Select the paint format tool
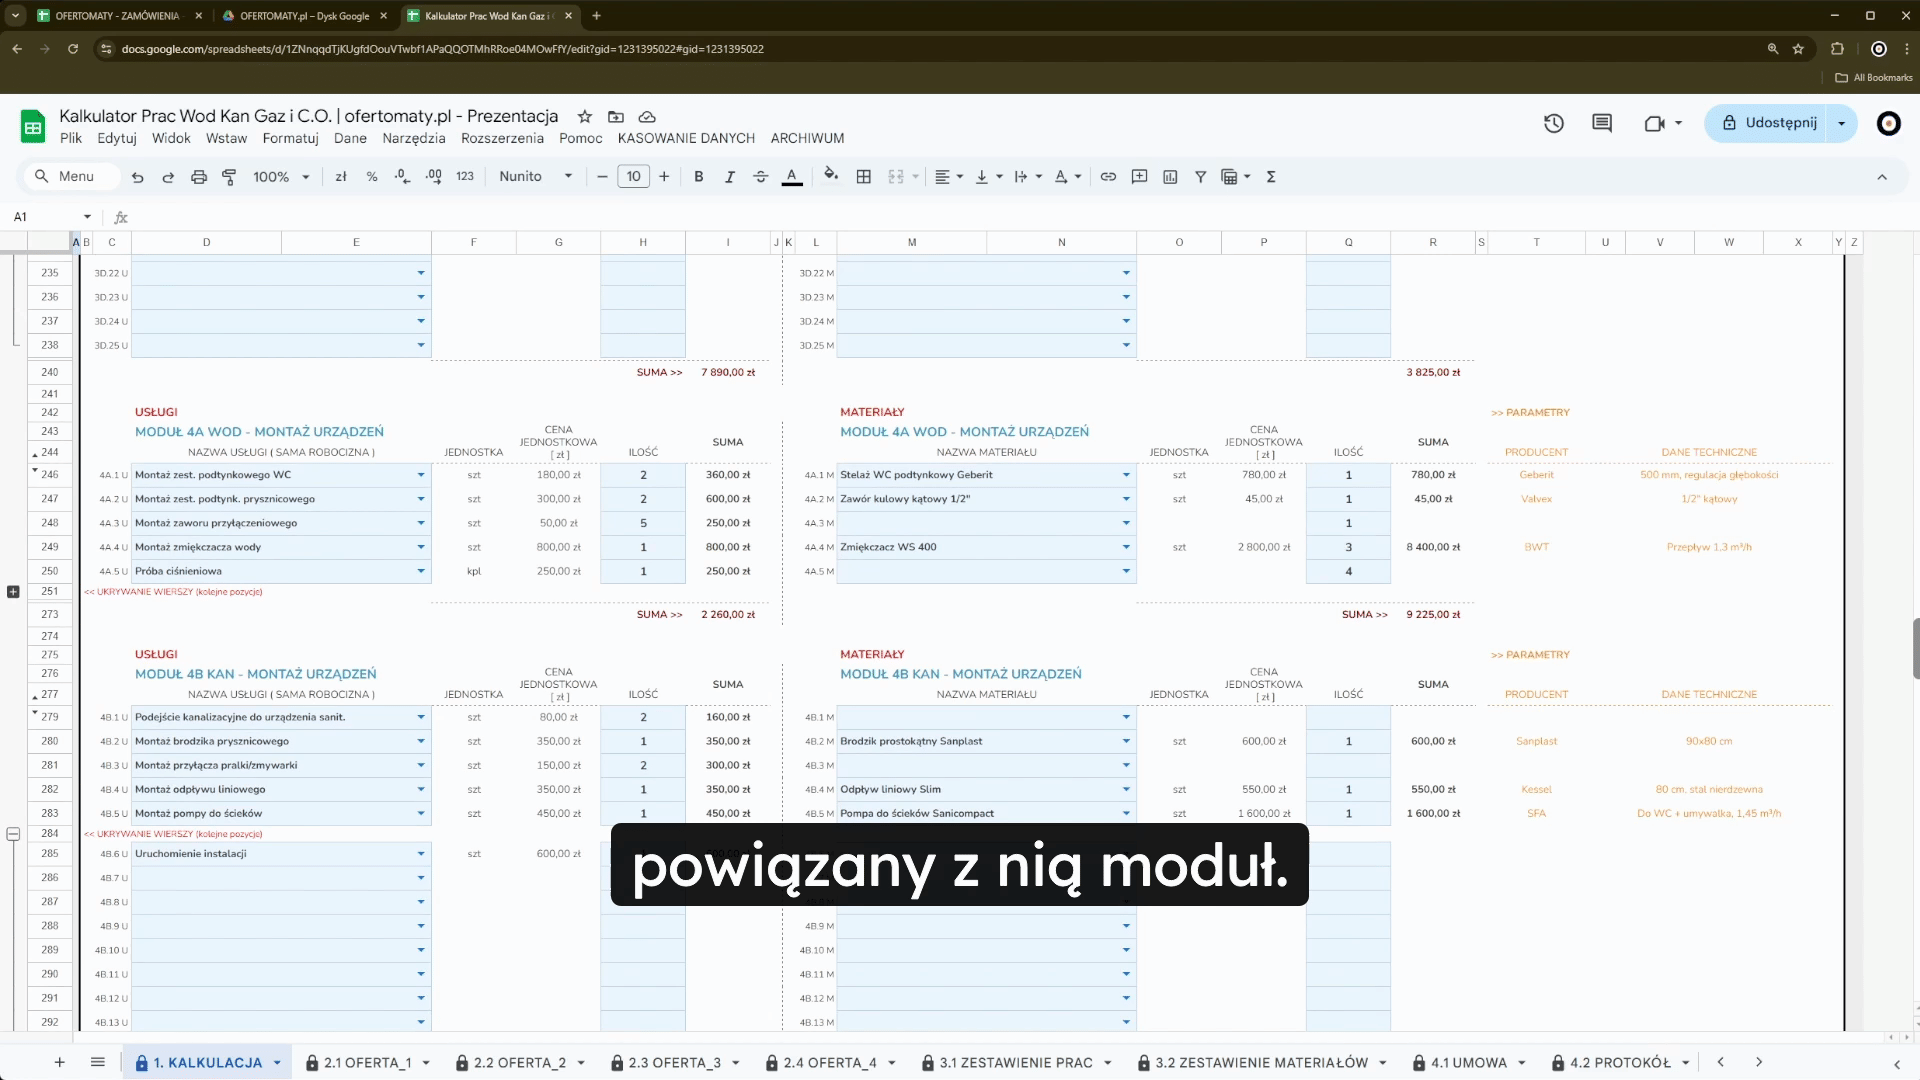Viewport: 1920px width, 1080px height. tap(229, 177)
